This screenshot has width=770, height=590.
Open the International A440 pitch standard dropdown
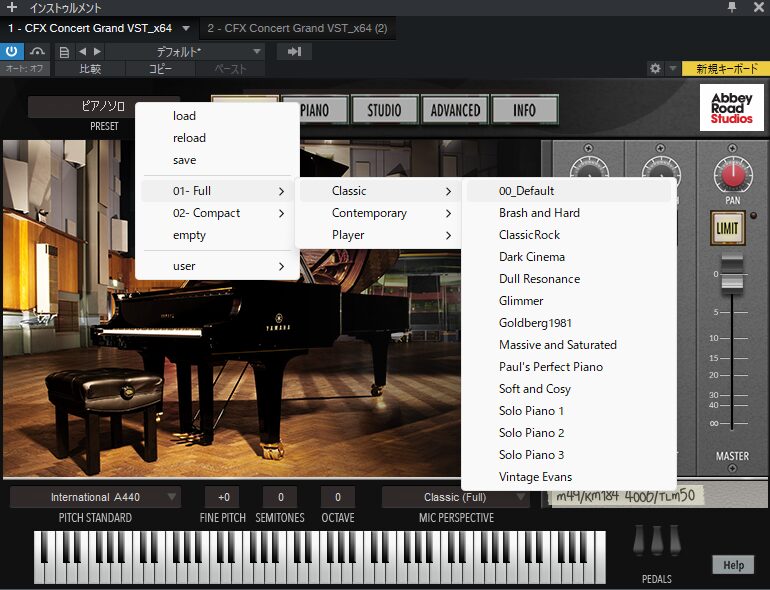tap(95, 498)
